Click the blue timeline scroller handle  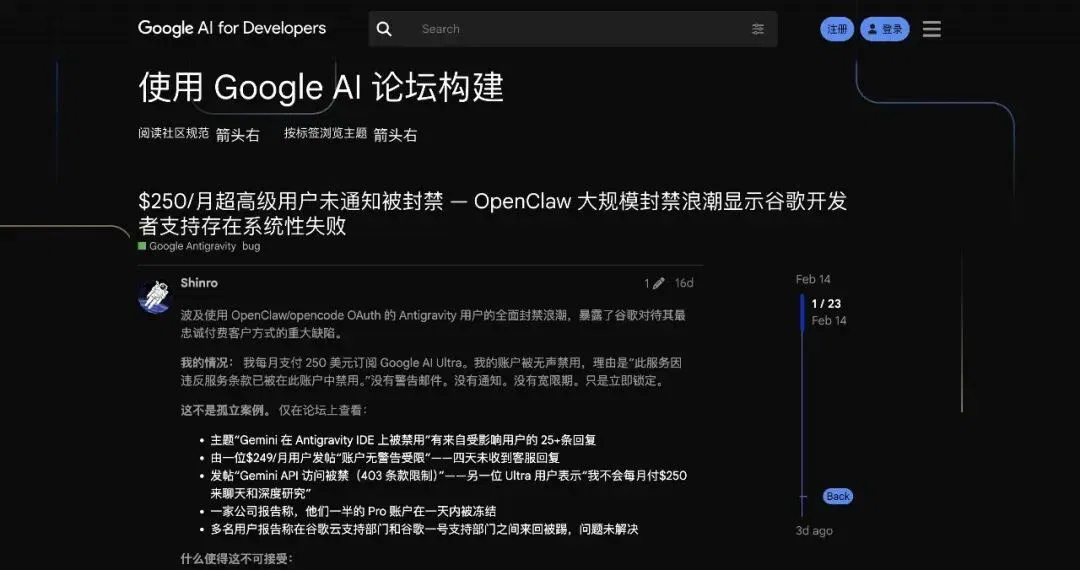802,313
